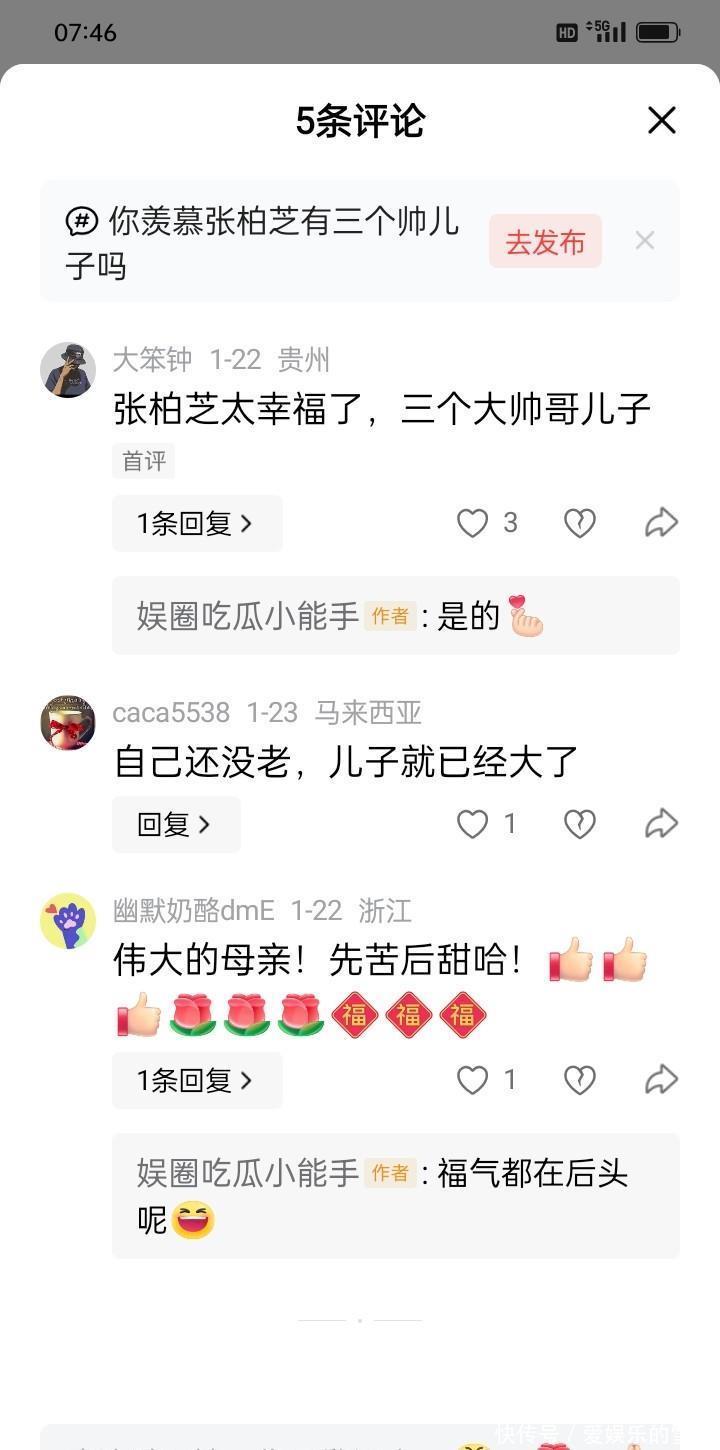Viewport: 720px width, 1450px height.
Task: Dislike 幽默奶酪dmE's comment
Action: pyautogui.click(x=580, y=1080)
